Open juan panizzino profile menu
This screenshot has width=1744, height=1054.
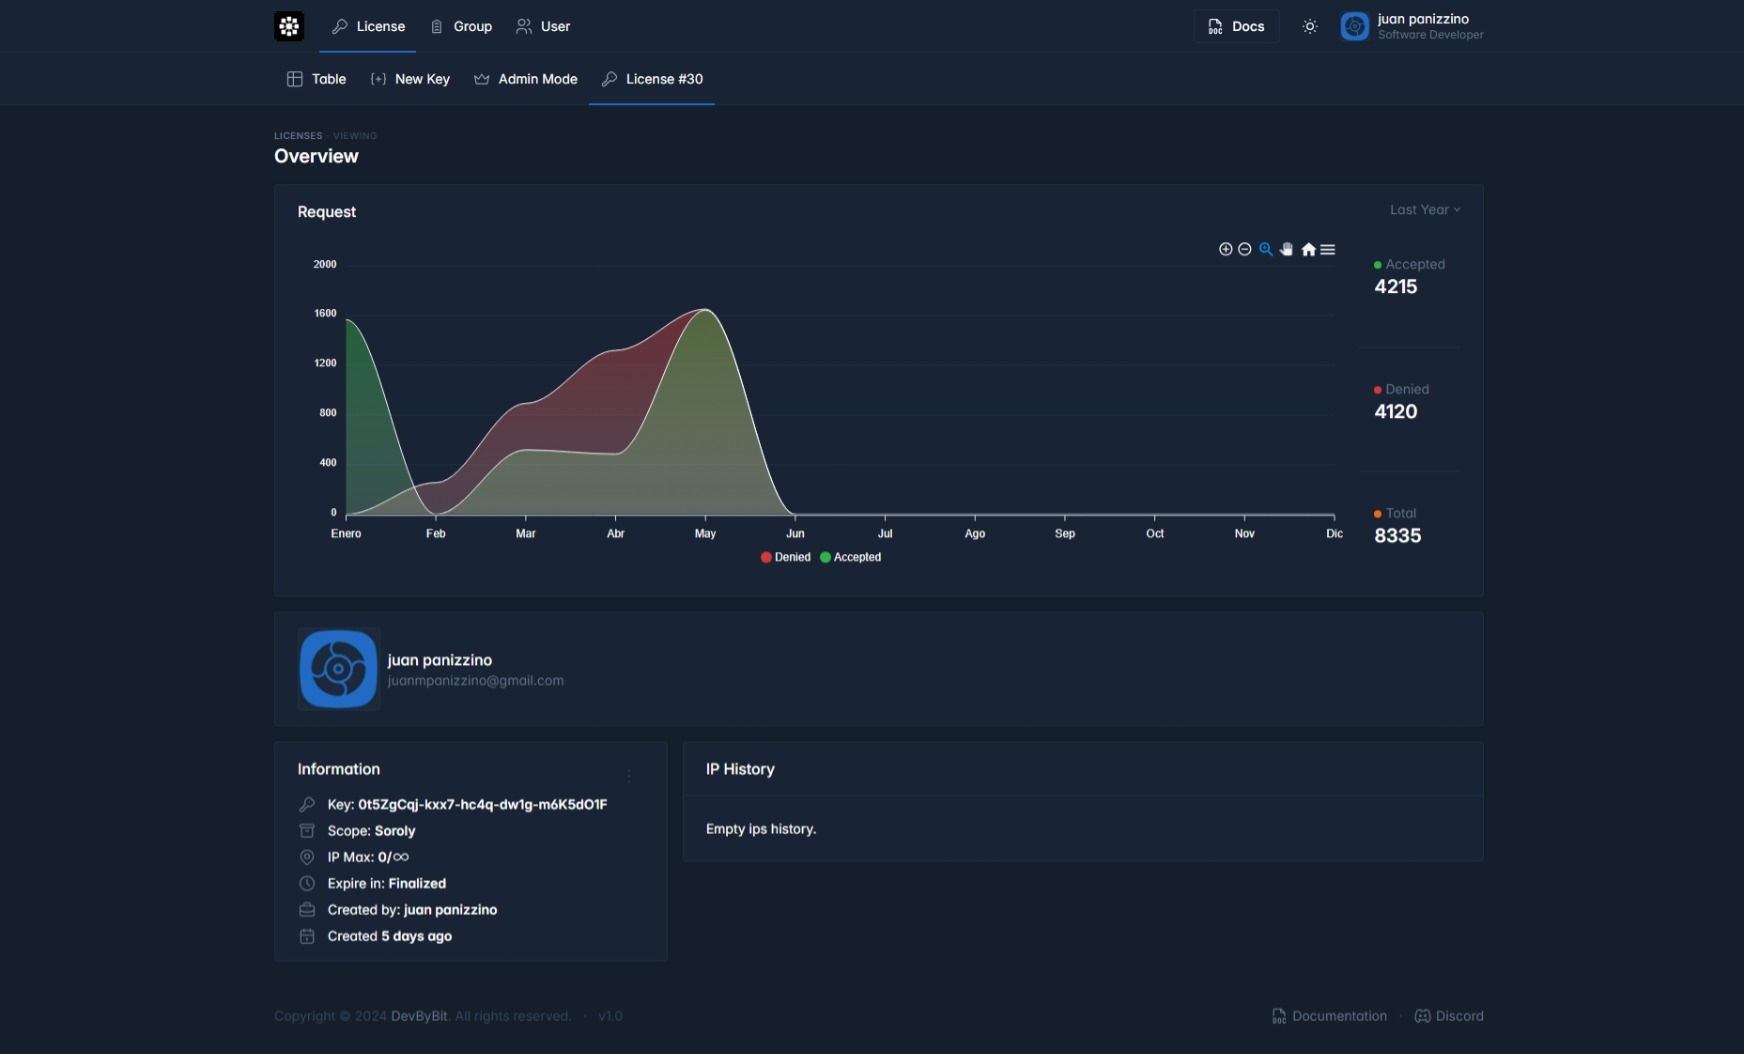1412,26
